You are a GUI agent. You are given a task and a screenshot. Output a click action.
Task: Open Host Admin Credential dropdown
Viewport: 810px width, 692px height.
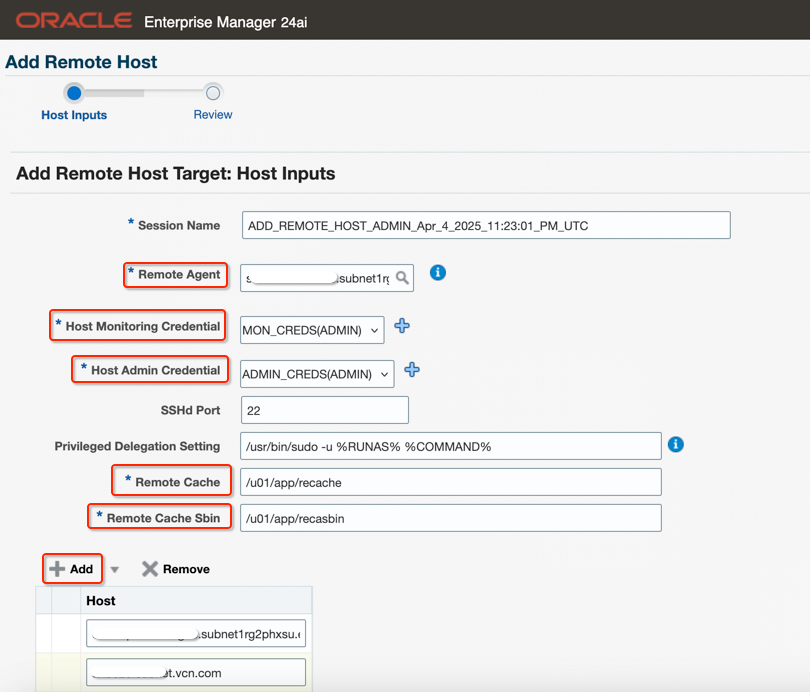[317, 374]
